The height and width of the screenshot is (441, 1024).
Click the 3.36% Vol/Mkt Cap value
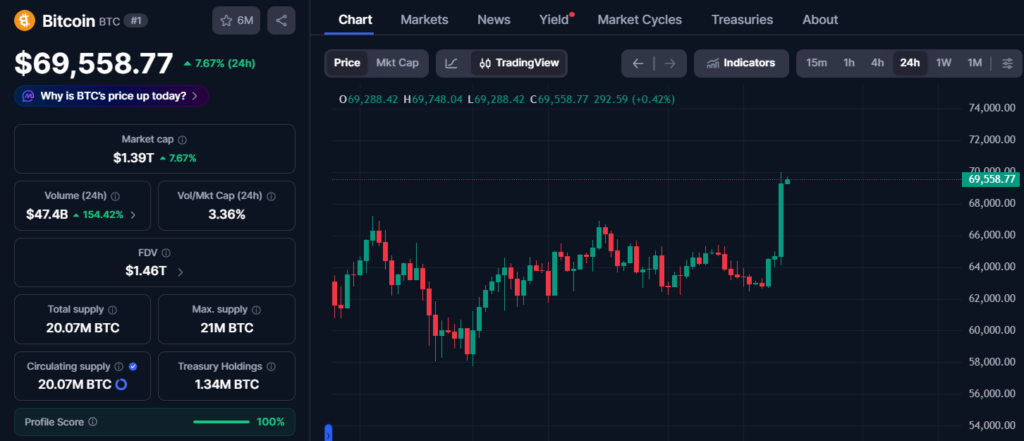(227, 214)
